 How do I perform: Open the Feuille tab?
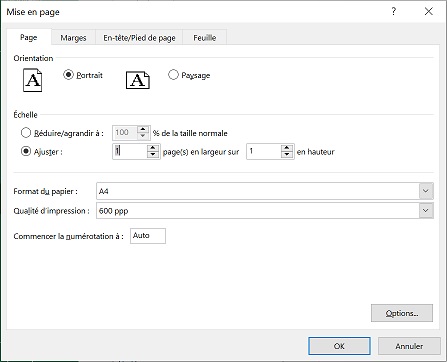point(205,38)
